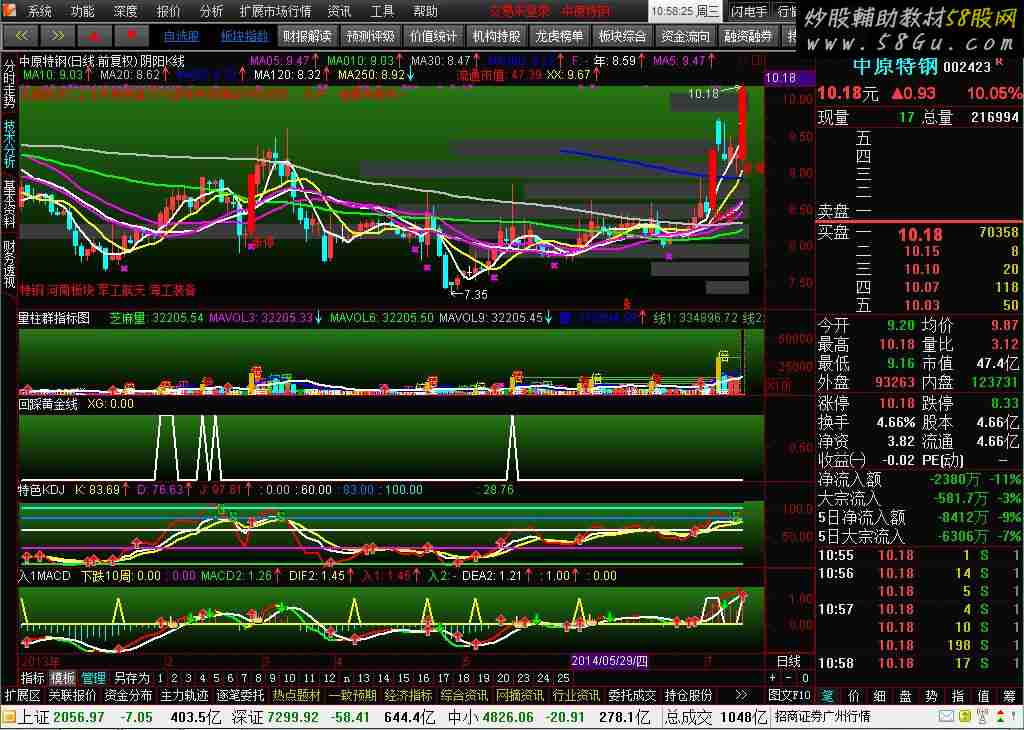This screenshot has height=730, width=1024.
Task: Switch to the 筹 tab in quote panel
Action: [1010, 695]
